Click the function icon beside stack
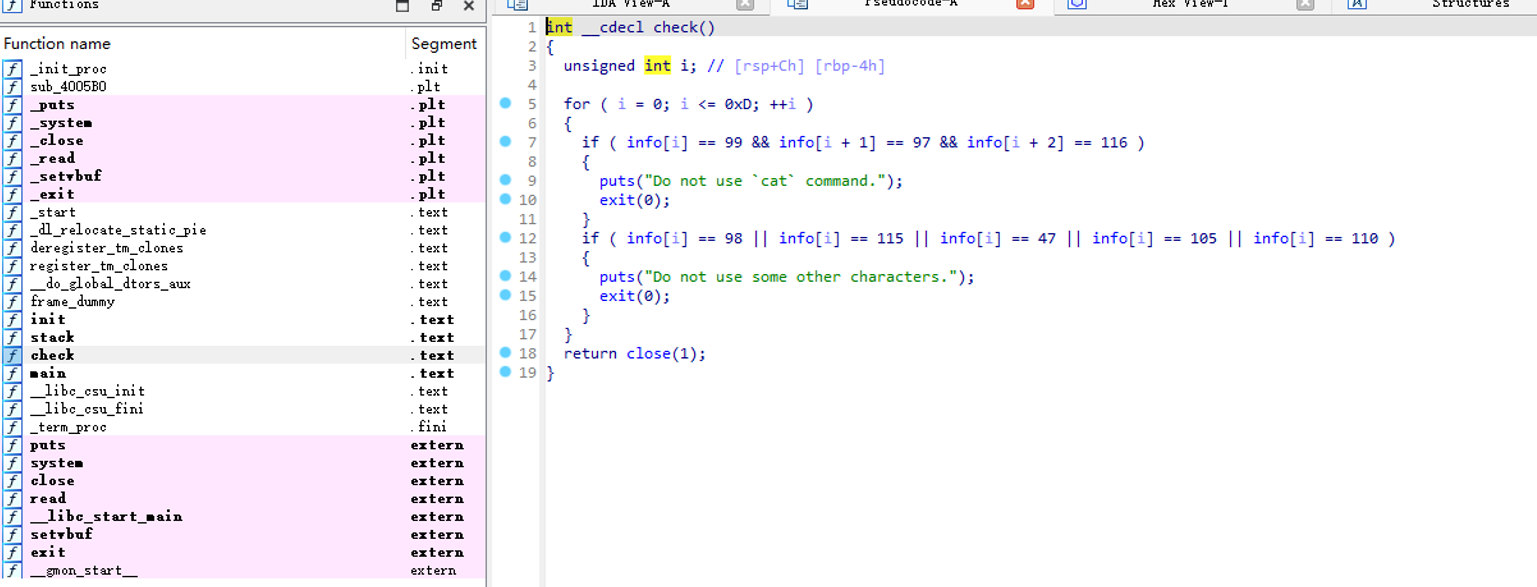 tap(12, 338)
